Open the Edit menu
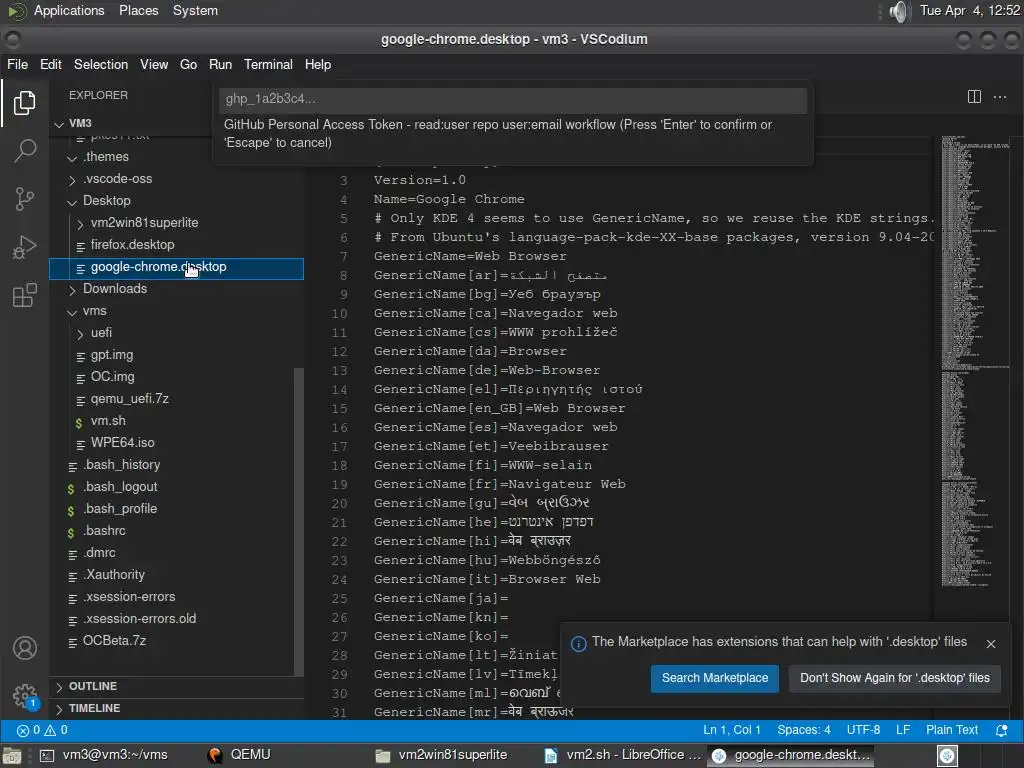 click(x=50, y=65)
